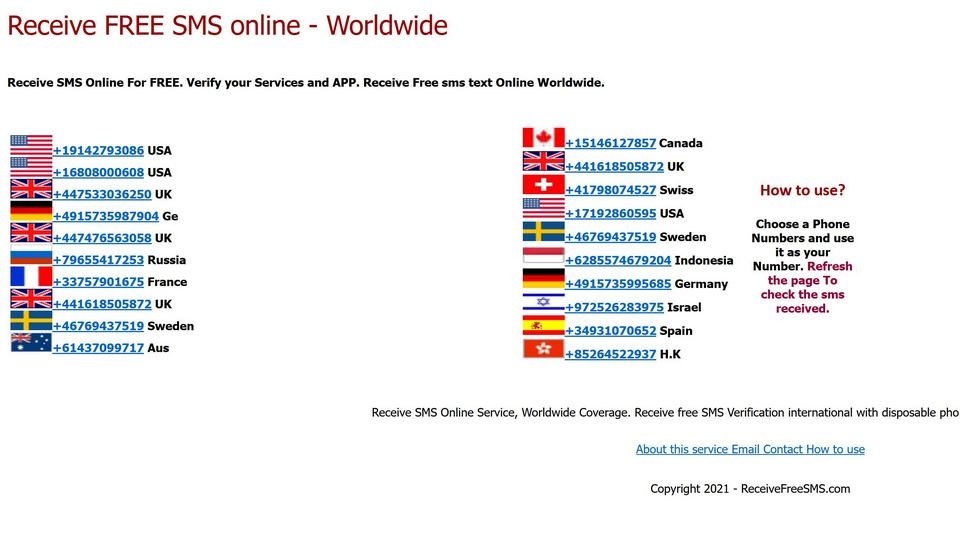Screen dimensions: 960x540
Task: Open Australia number +61437099717
Action: coord(99,348)
